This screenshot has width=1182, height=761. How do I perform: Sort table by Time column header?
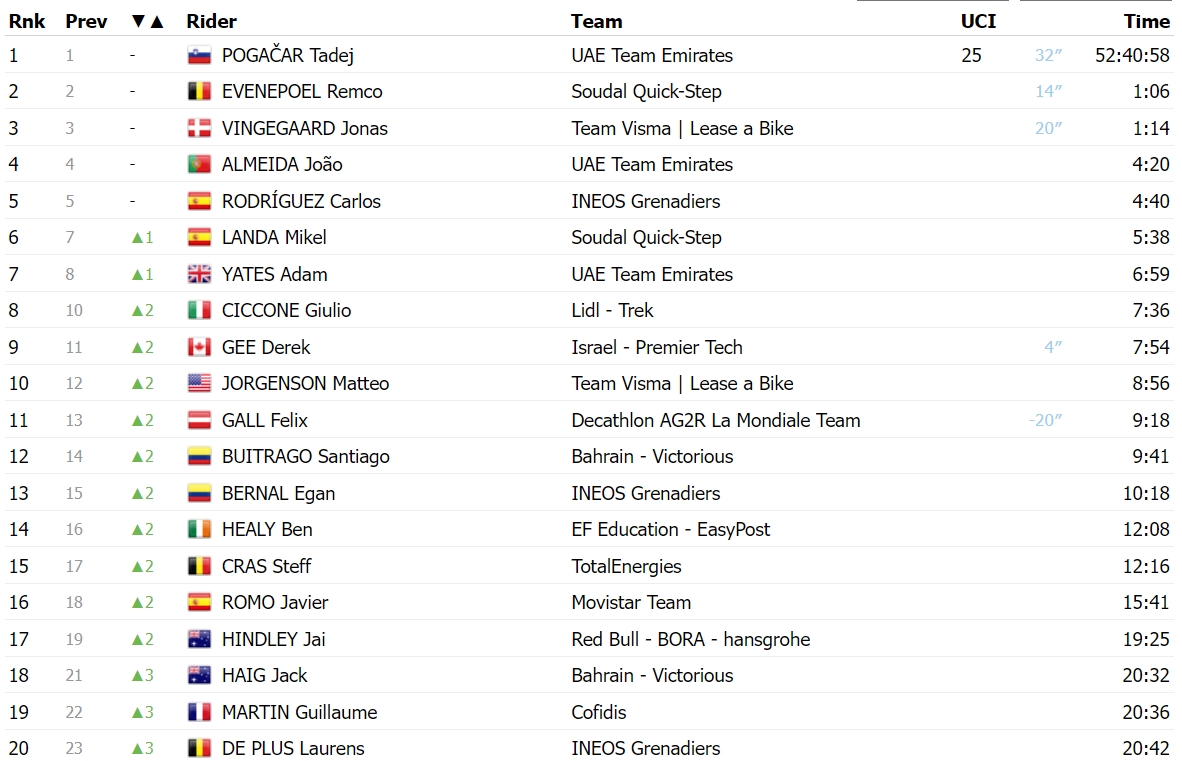point(1147,21)
